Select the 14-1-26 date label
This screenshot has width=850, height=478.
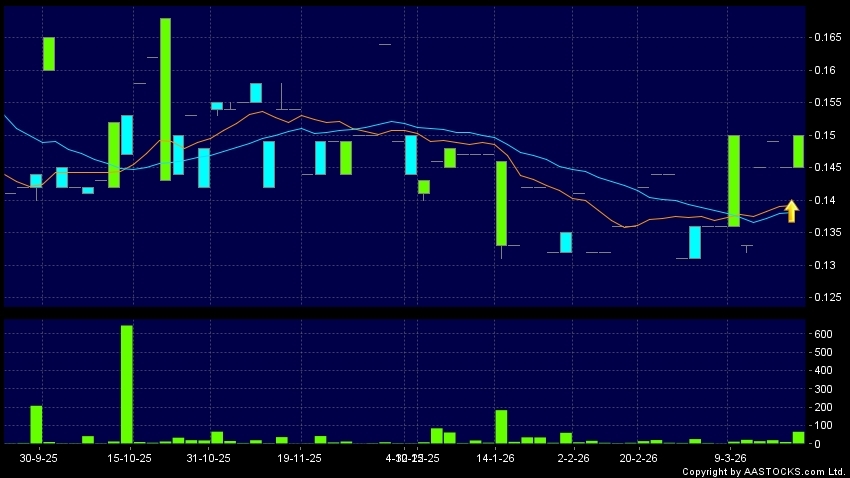click(x=499, y=458)
